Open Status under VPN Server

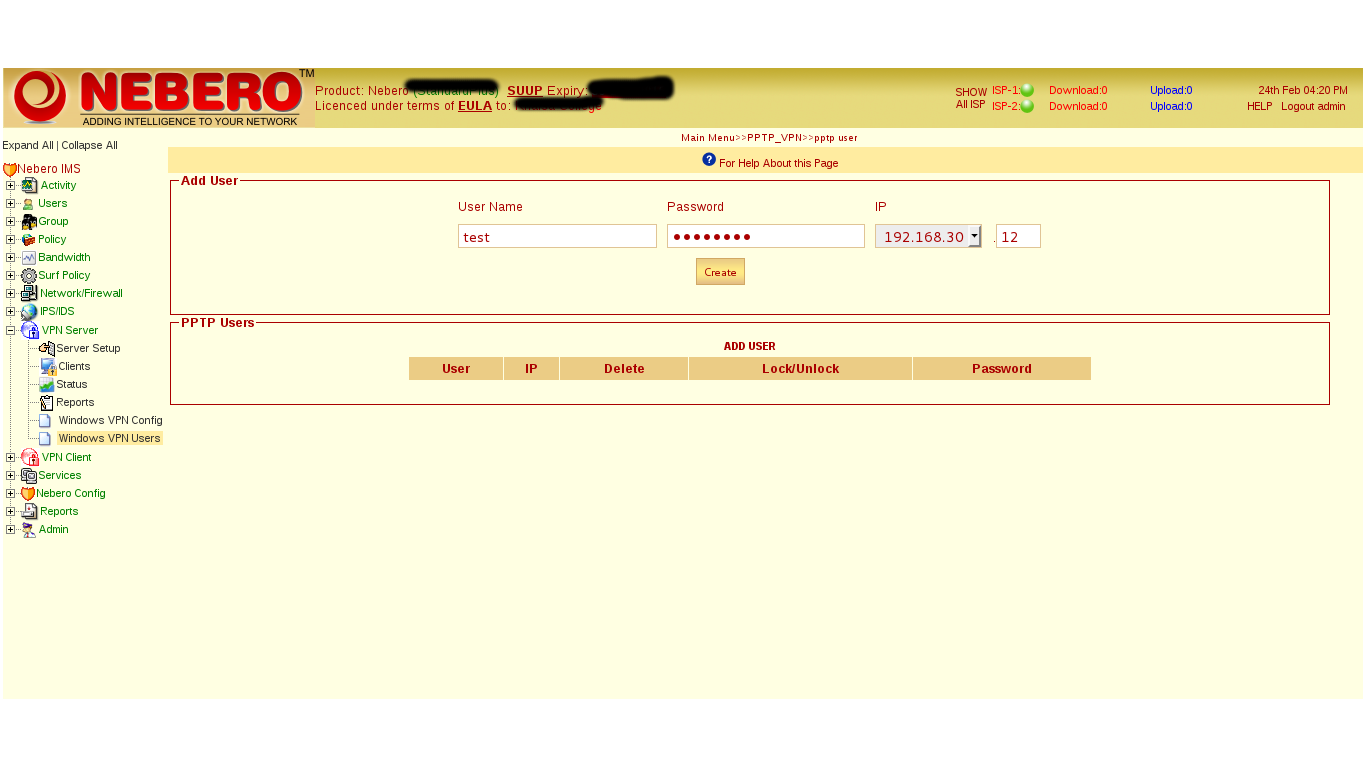pos(72,385)
